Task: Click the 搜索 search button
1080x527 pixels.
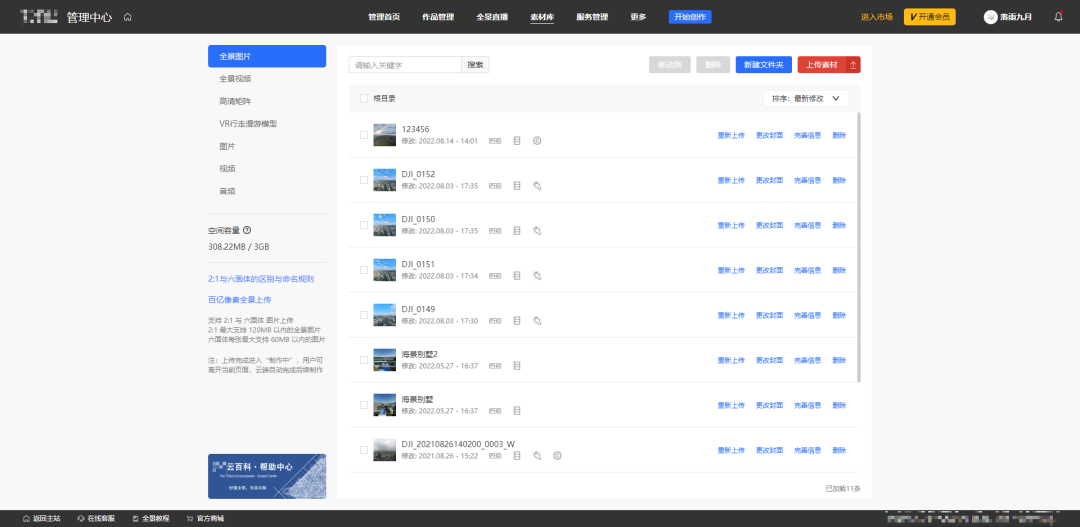Action: (475, 65)
